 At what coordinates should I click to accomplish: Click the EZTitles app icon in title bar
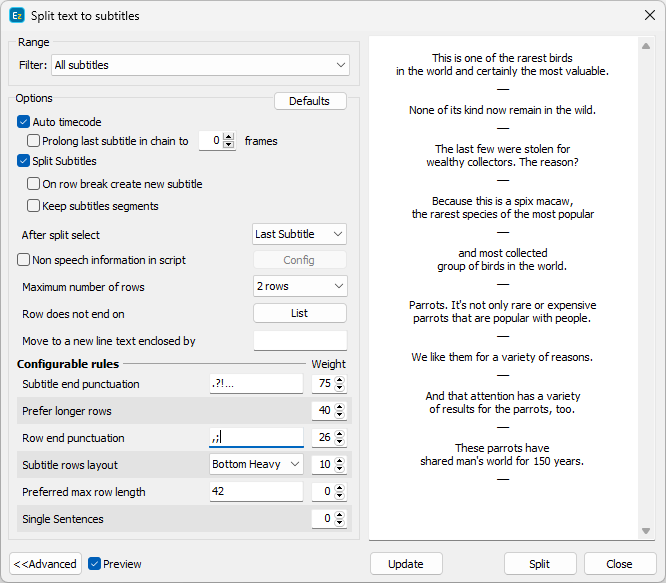17,16
